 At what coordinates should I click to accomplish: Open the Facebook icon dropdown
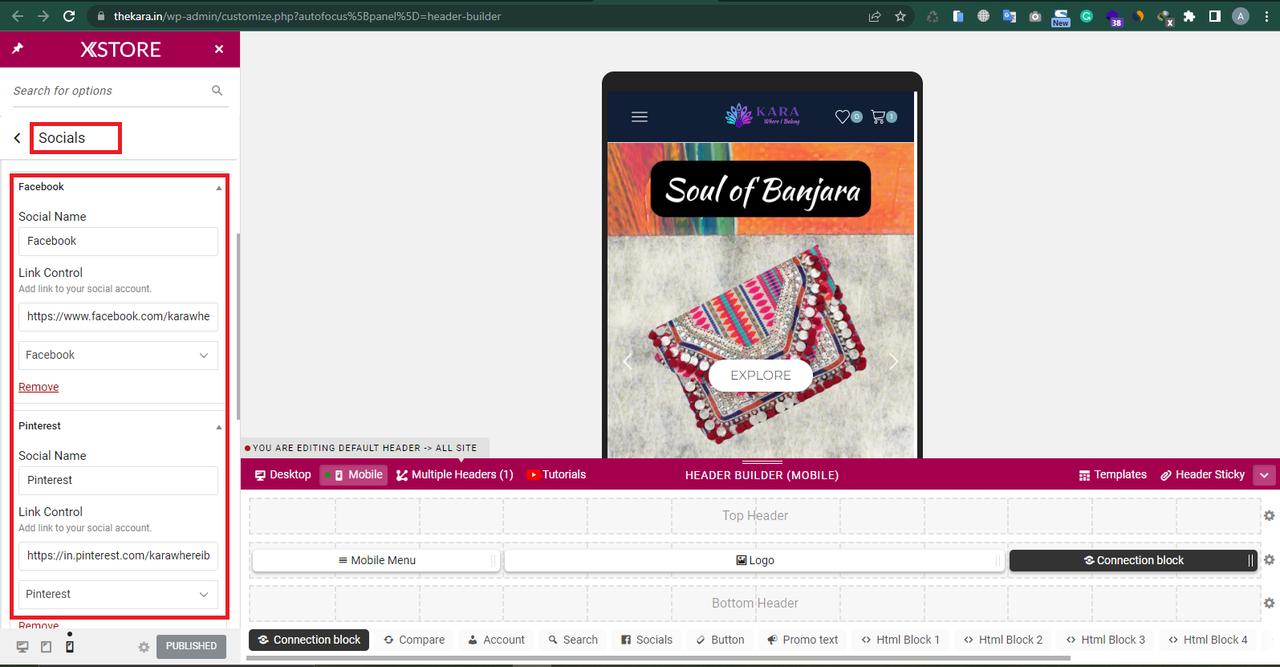pyautogui.click(x=118, y=355)
